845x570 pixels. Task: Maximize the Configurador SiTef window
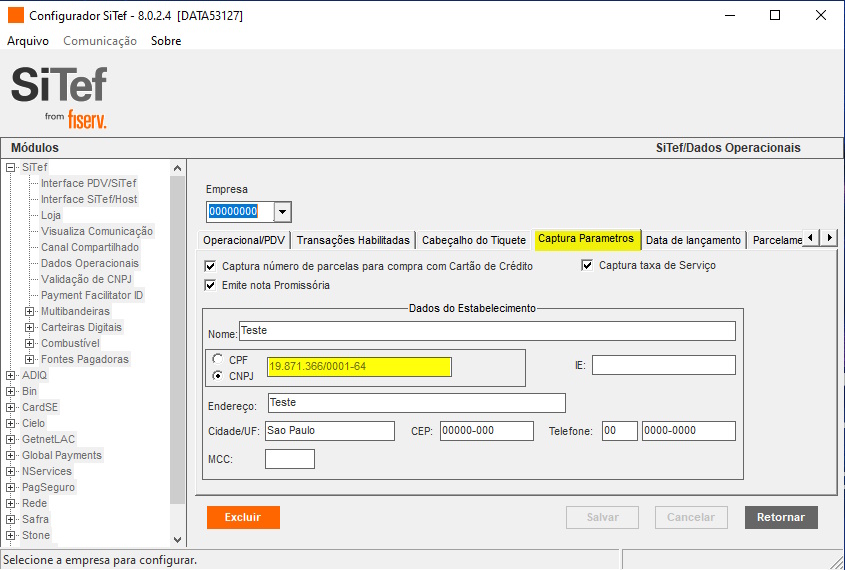pos(775,15)
